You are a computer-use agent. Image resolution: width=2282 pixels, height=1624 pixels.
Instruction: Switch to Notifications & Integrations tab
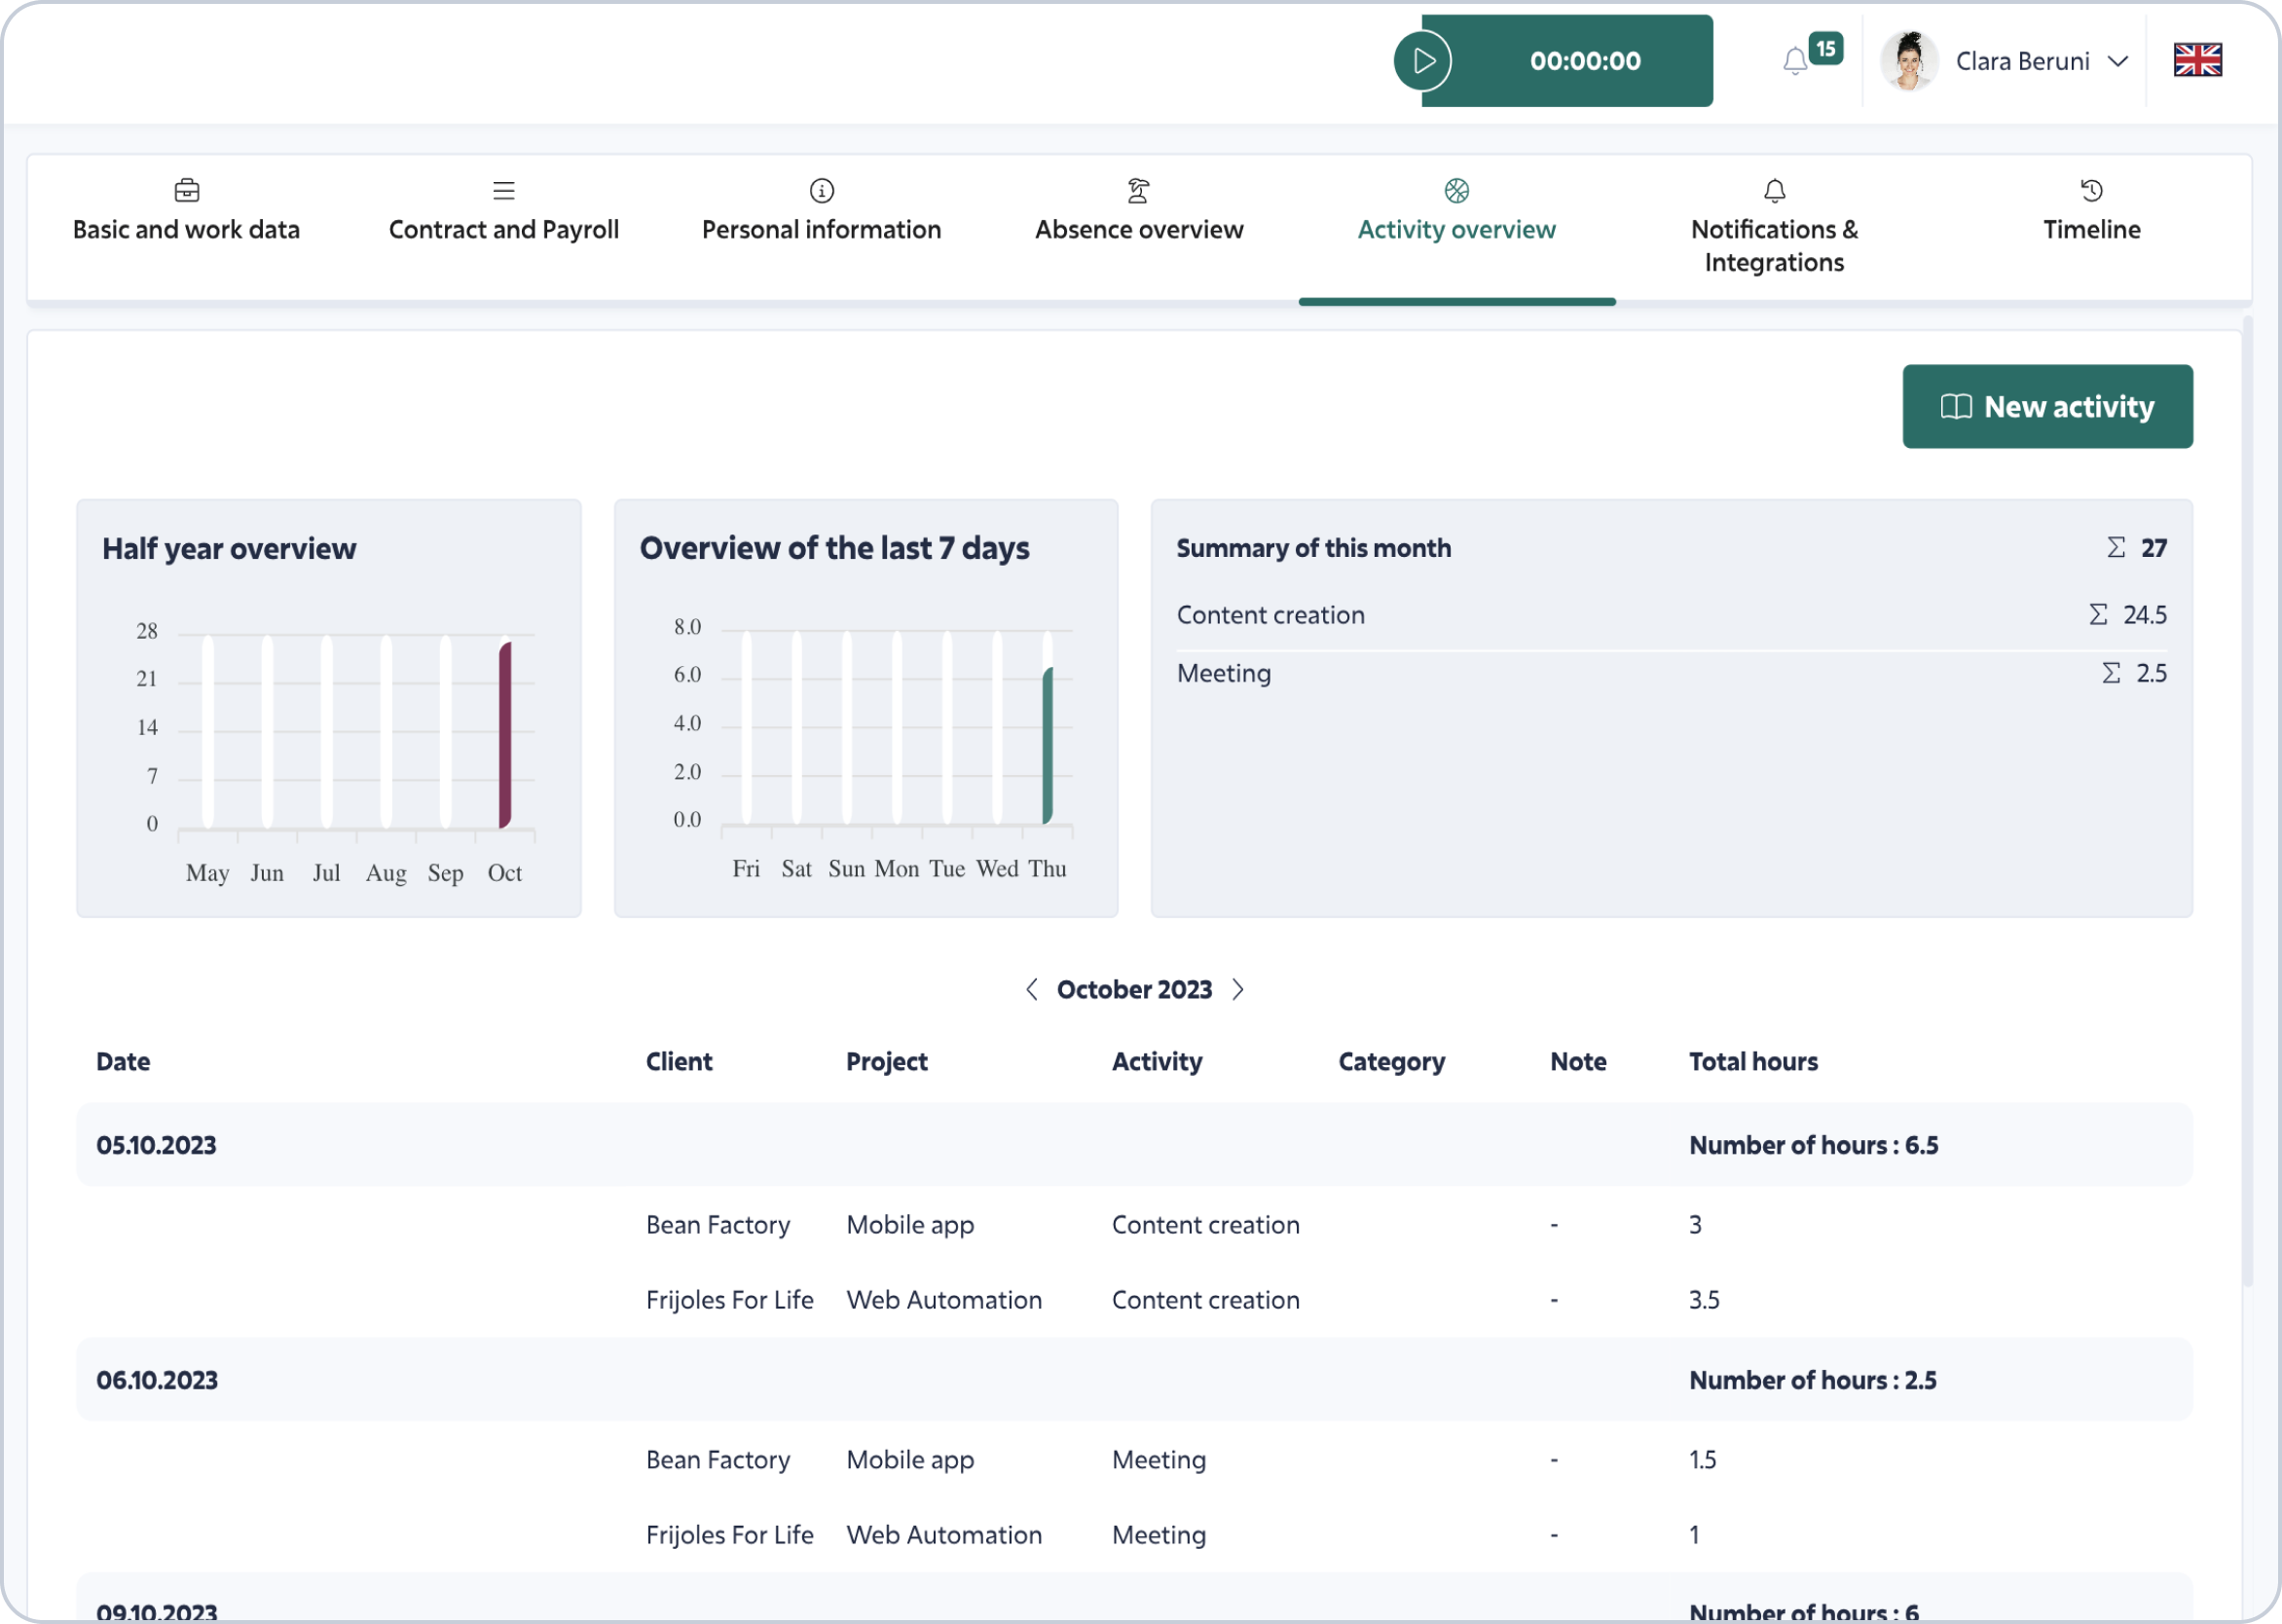(x=1774, y=228)
